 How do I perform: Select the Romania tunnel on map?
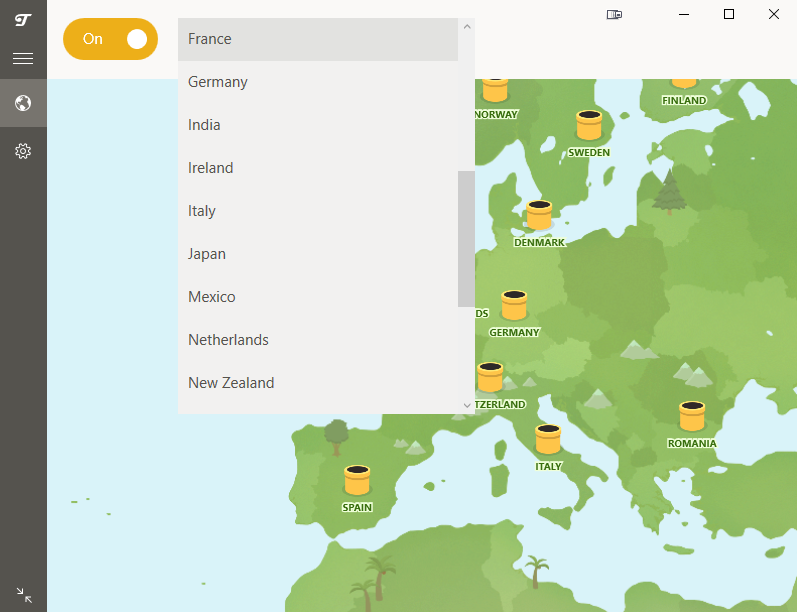(x=692, y=416)
